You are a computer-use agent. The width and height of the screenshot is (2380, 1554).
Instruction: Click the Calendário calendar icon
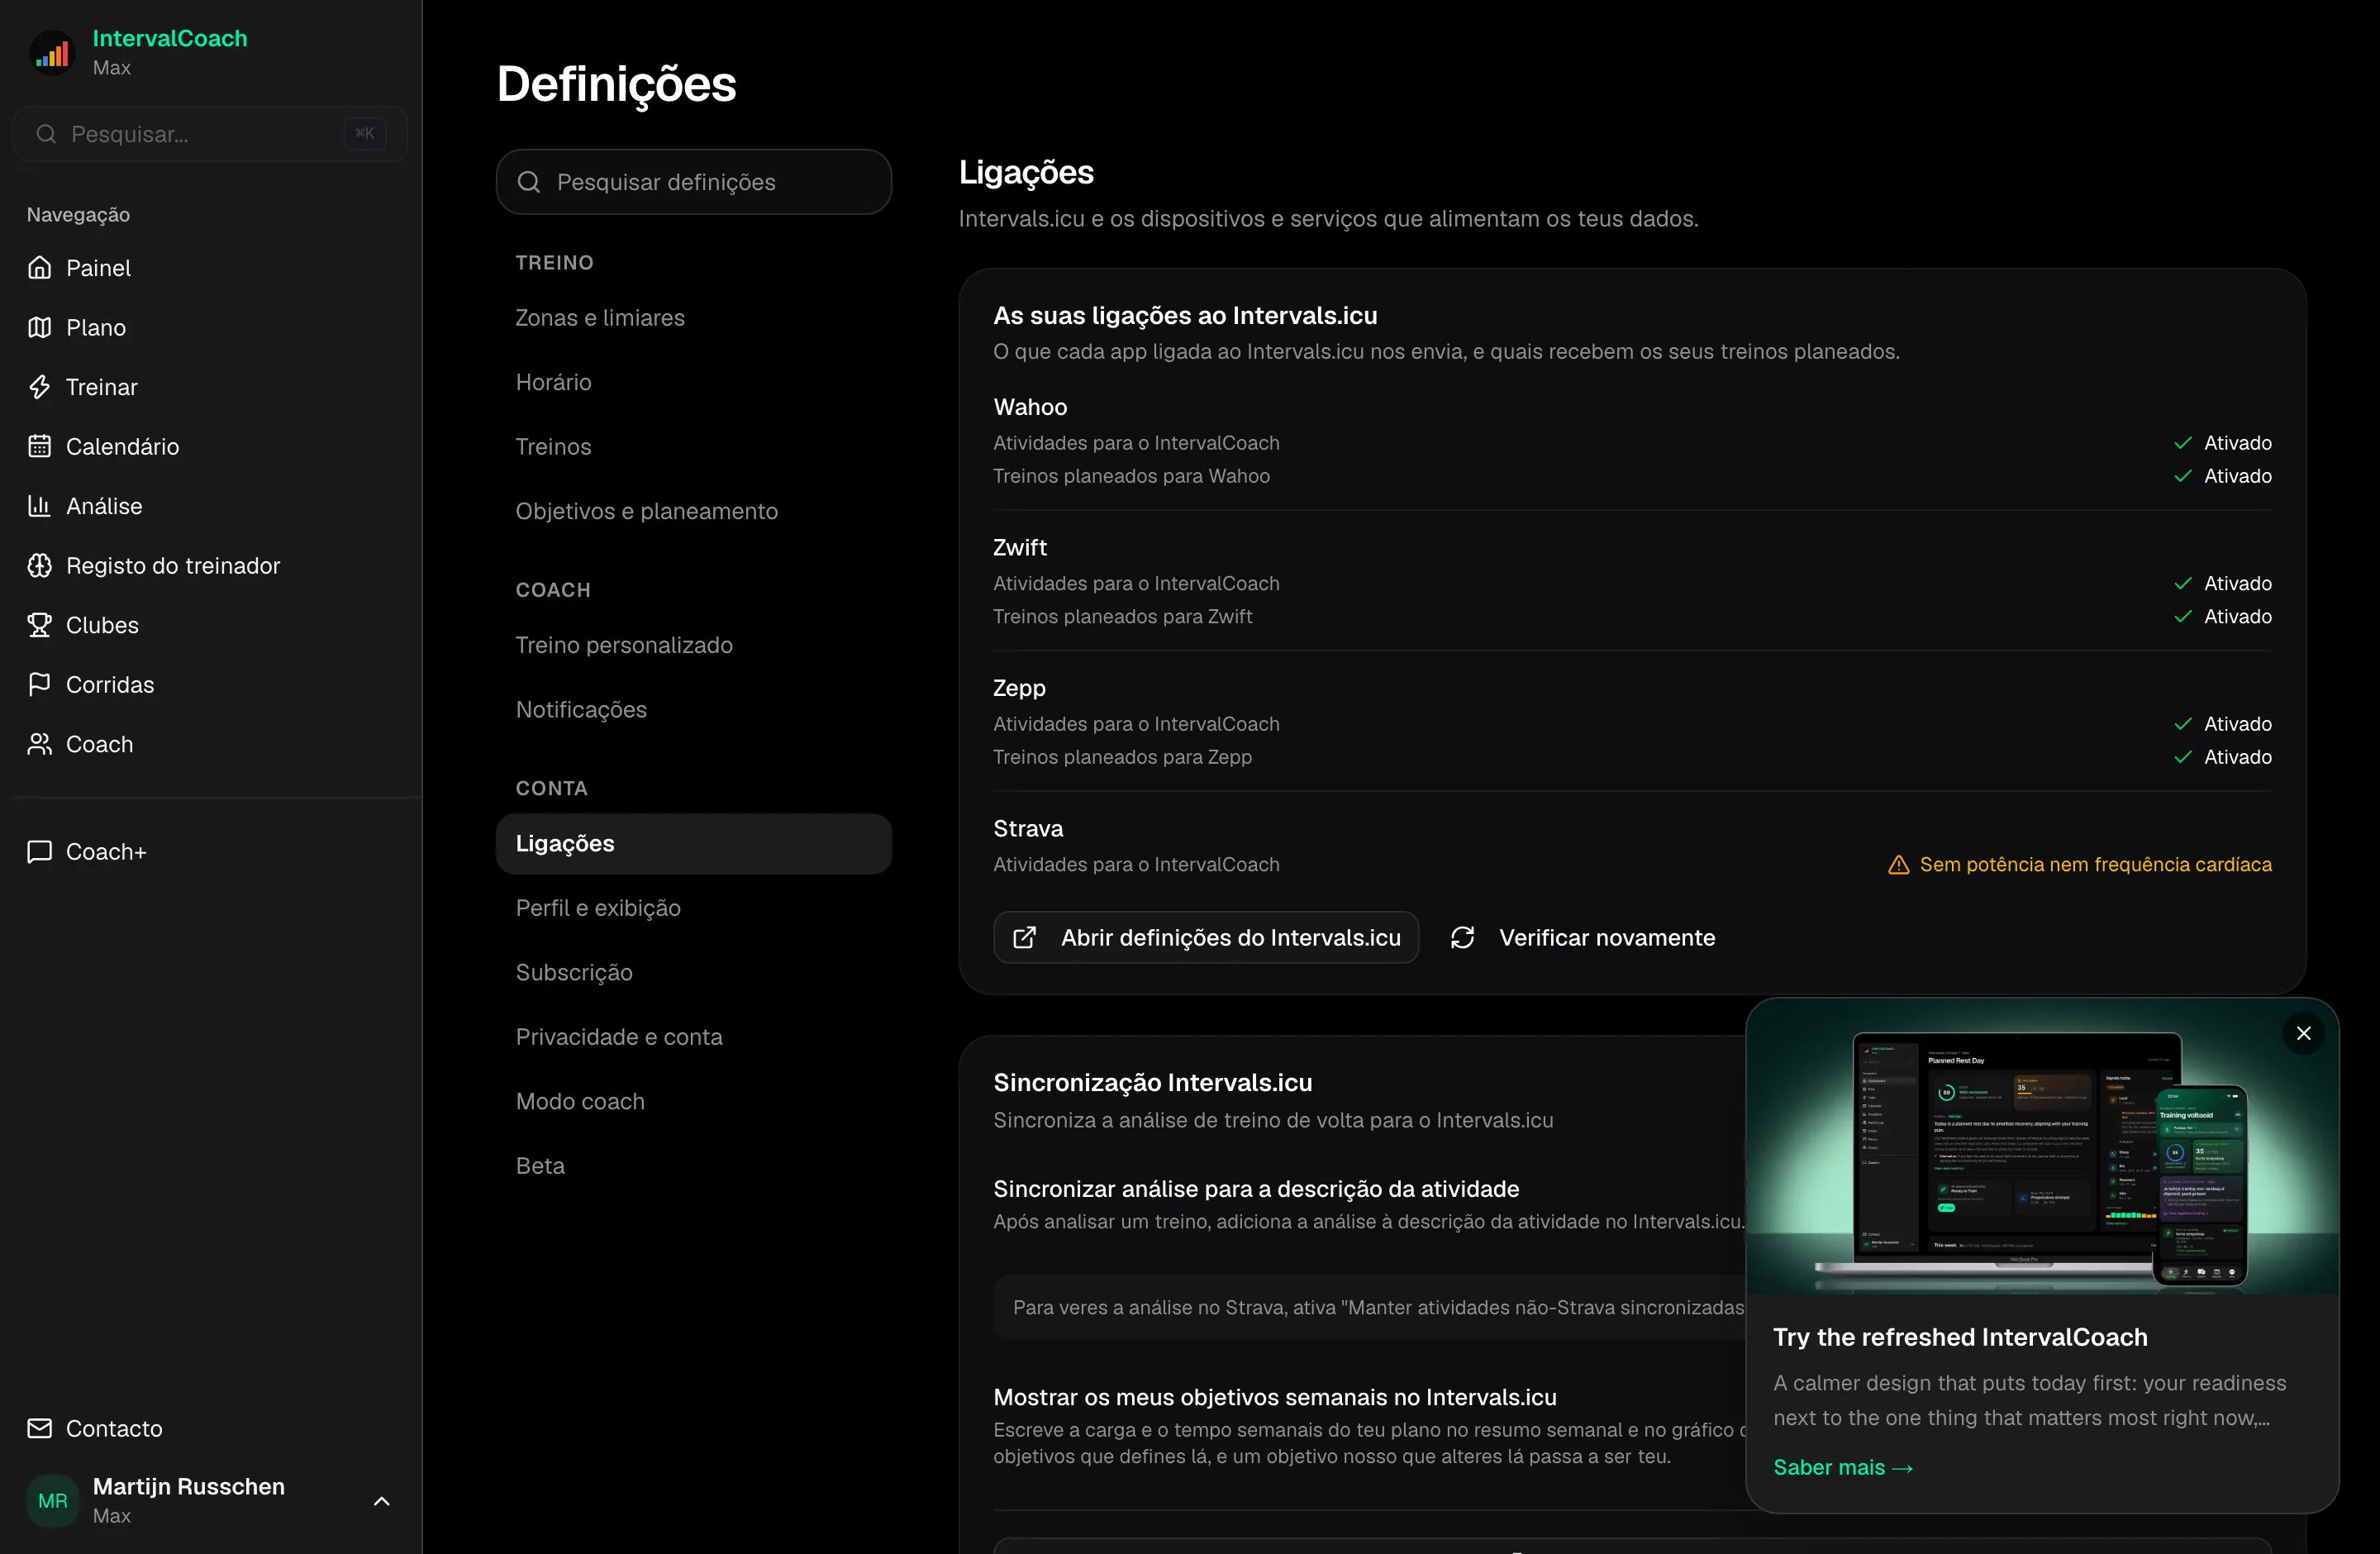[39, 446]
